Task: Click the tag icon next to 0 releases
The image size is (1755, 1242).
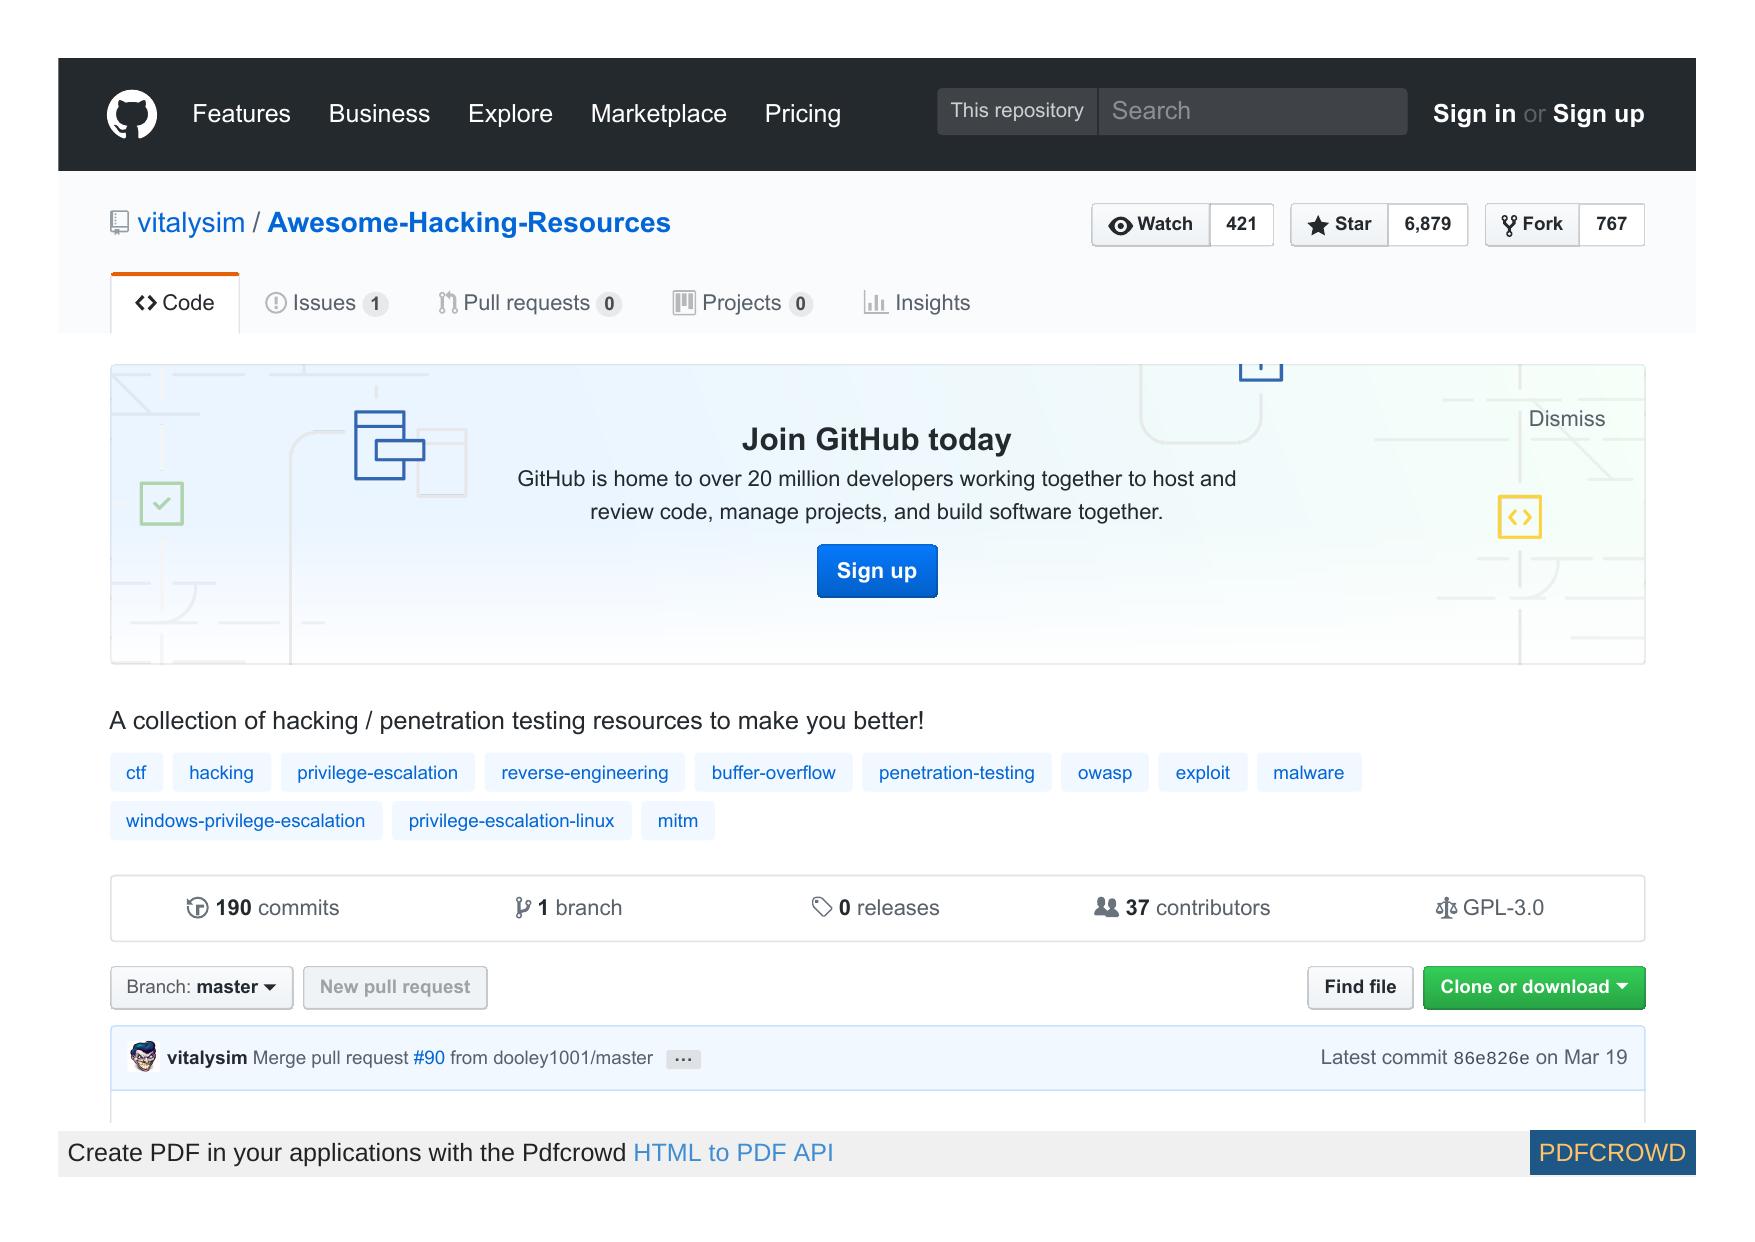Action: pos(822,907)
